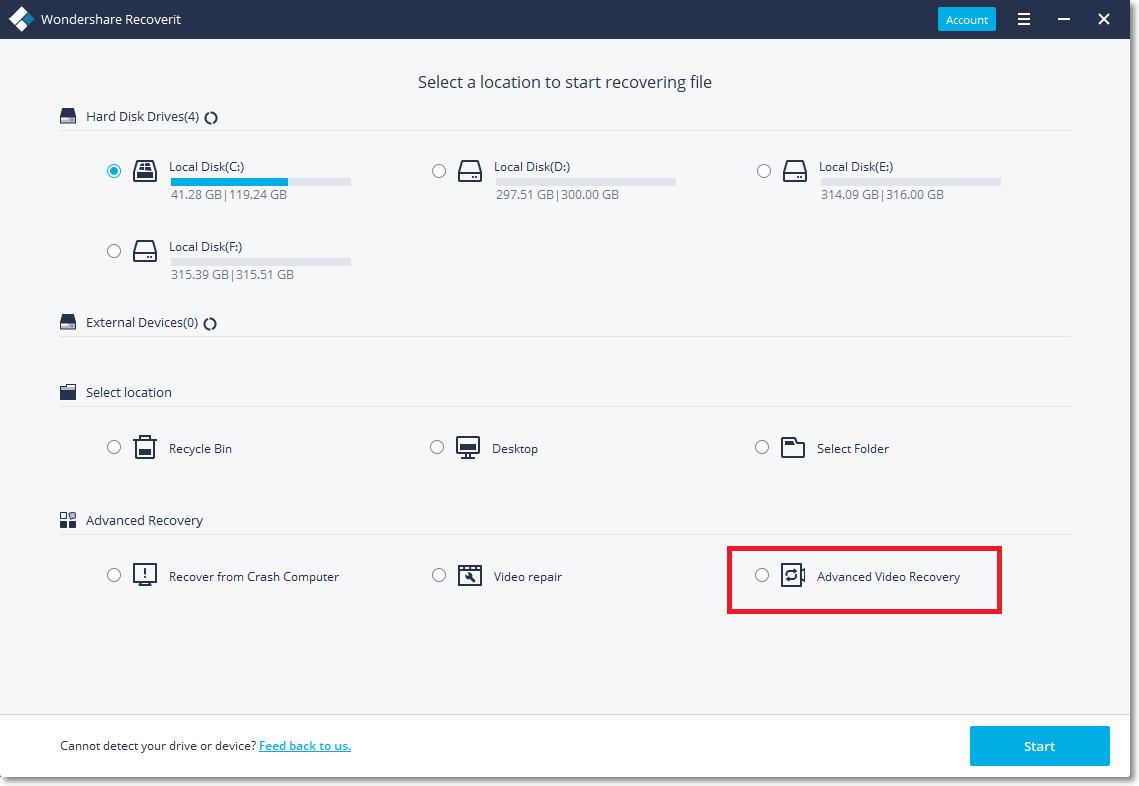The width and height of the screenshot is (1139, 786).
Task: Click the Local Disk(C:) drive icon
Action: 145,171
